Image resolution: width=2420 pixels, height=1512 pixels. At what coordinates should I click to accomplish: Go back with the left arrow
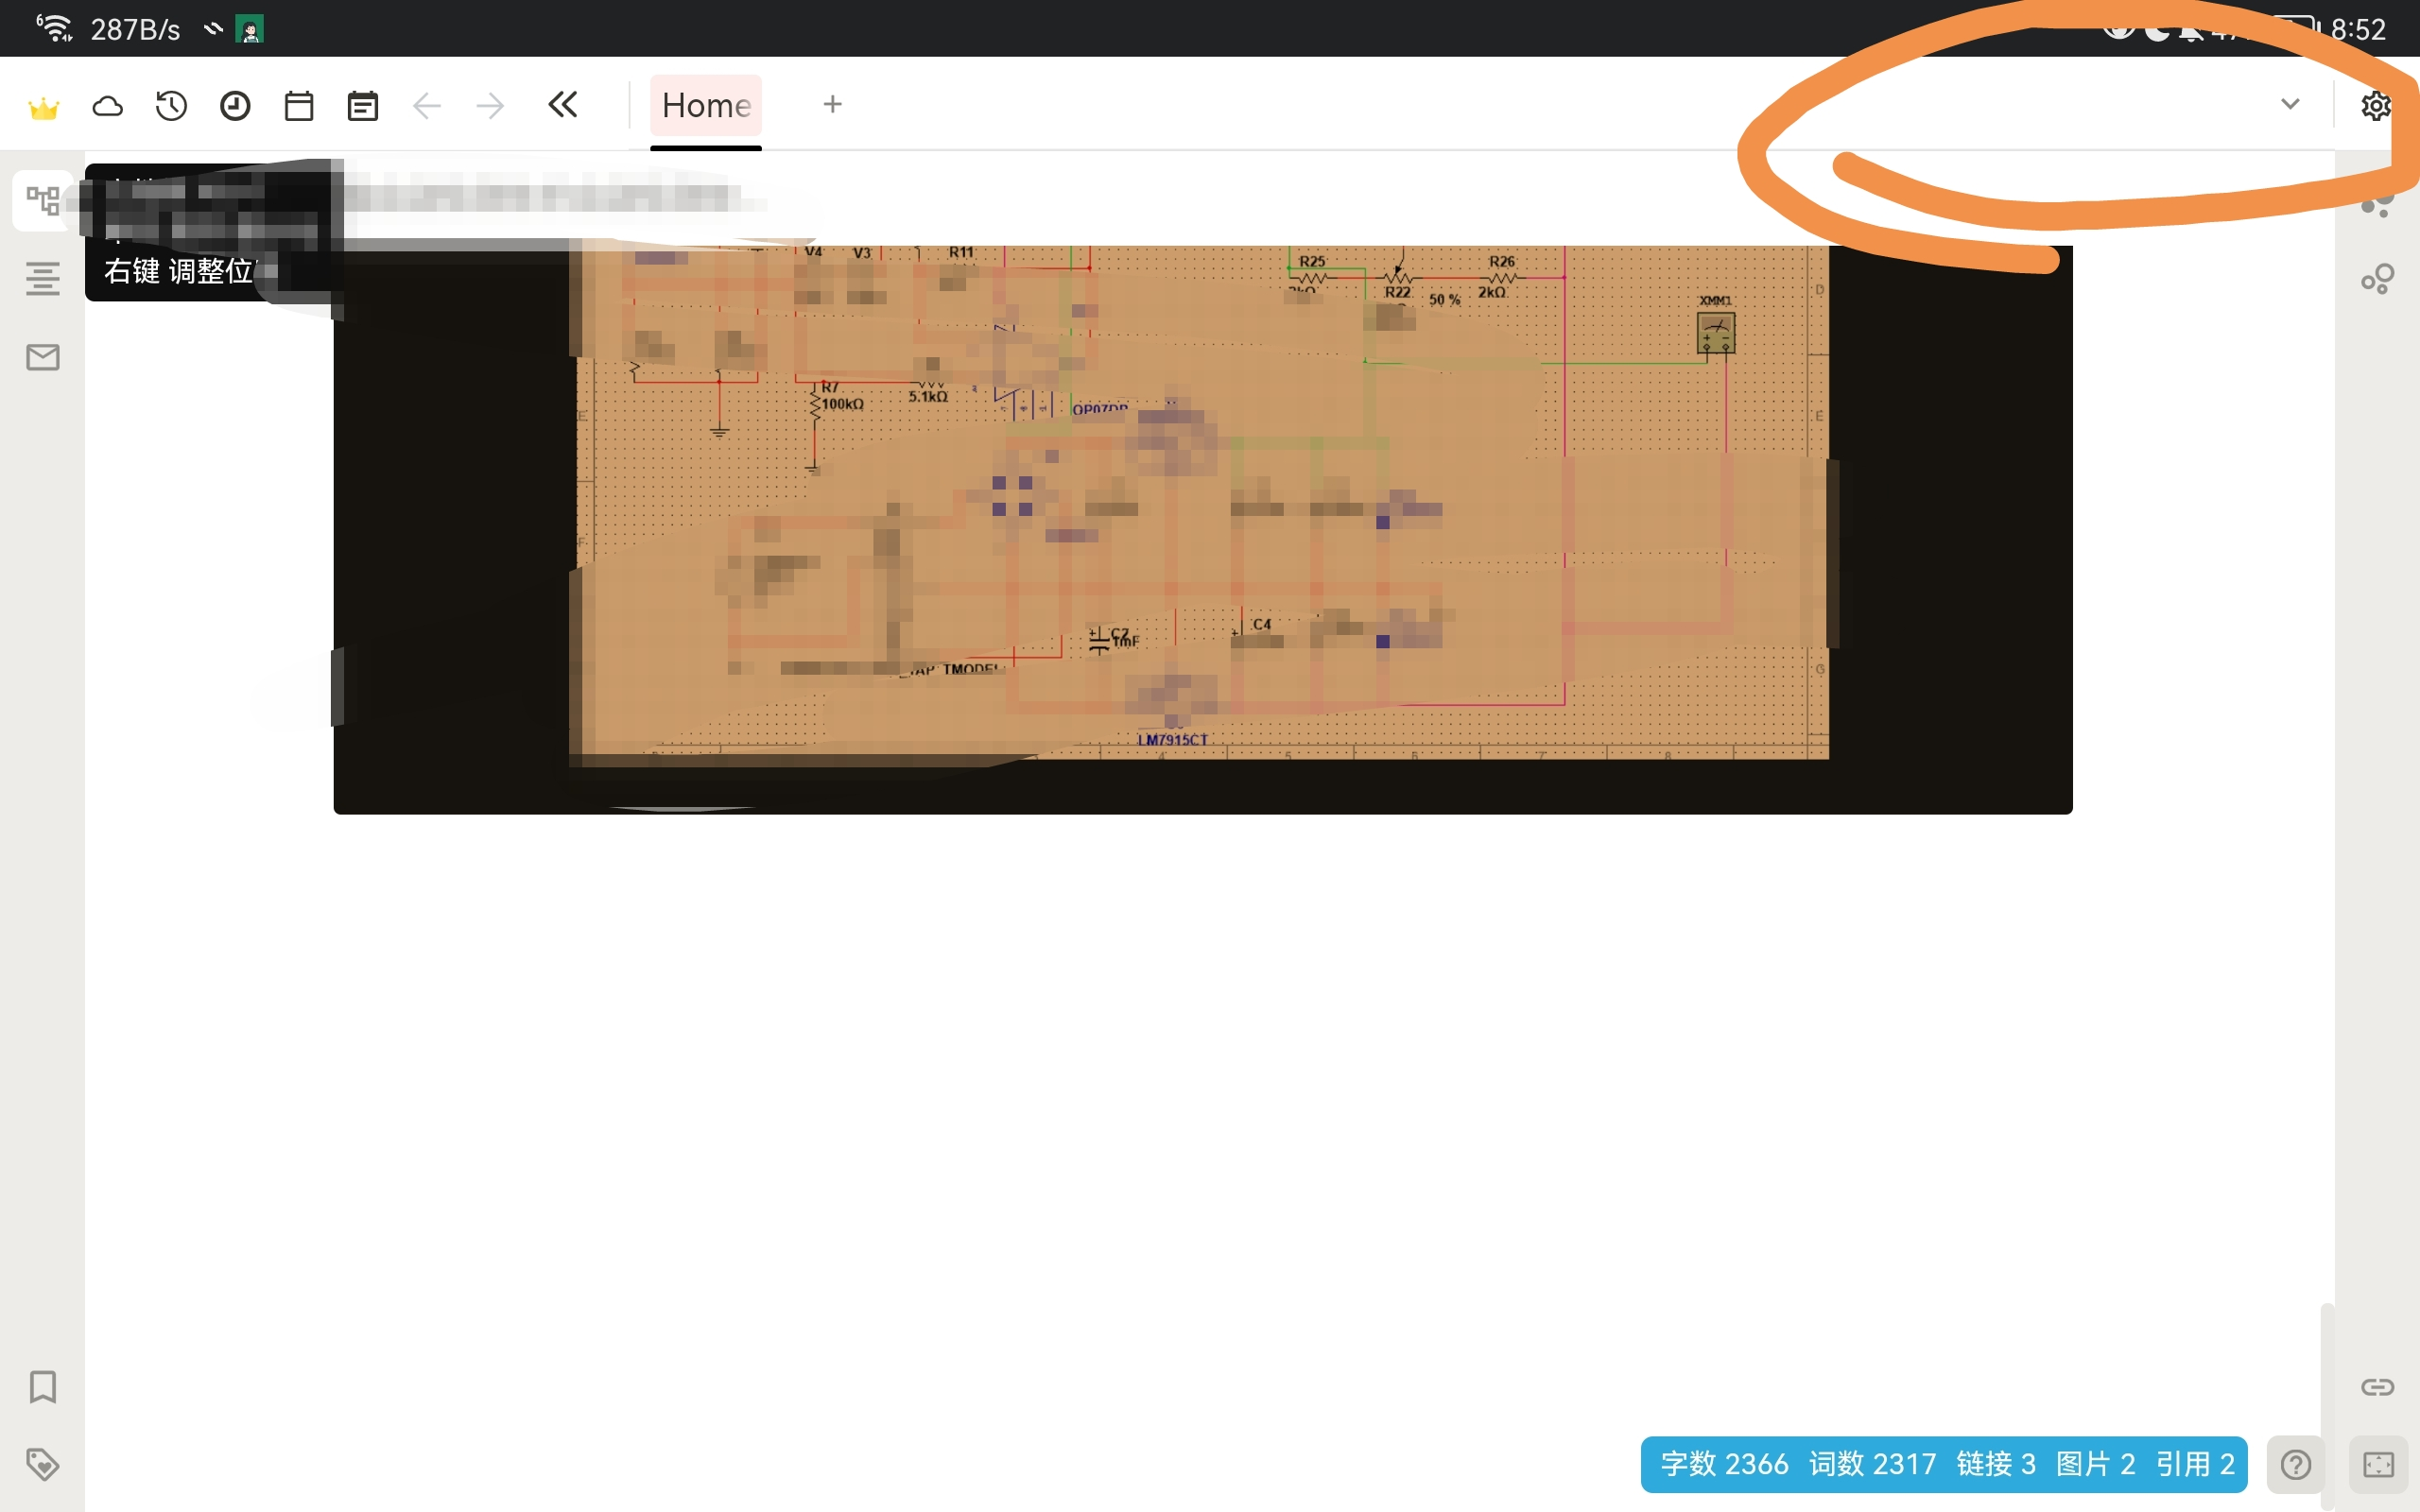coord(427,105)
